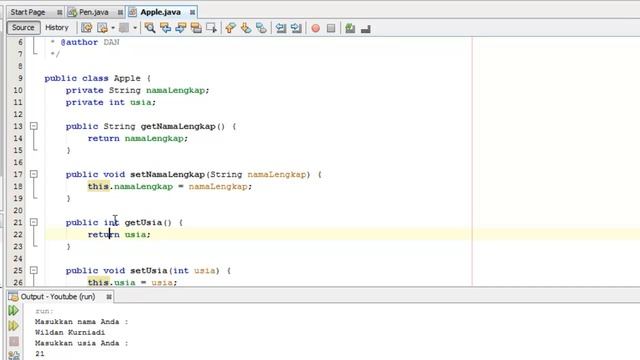Click the Output window icon on its tab
Viewport: 640px width, 360px height.
click(x=13, y=296)
